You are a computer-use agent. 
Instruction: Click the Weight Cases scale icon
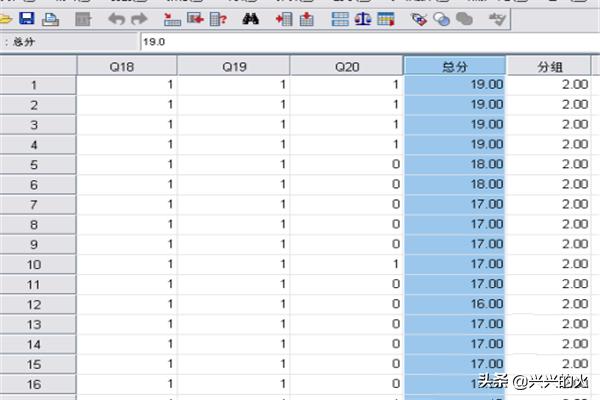click(x=362, y=19)
